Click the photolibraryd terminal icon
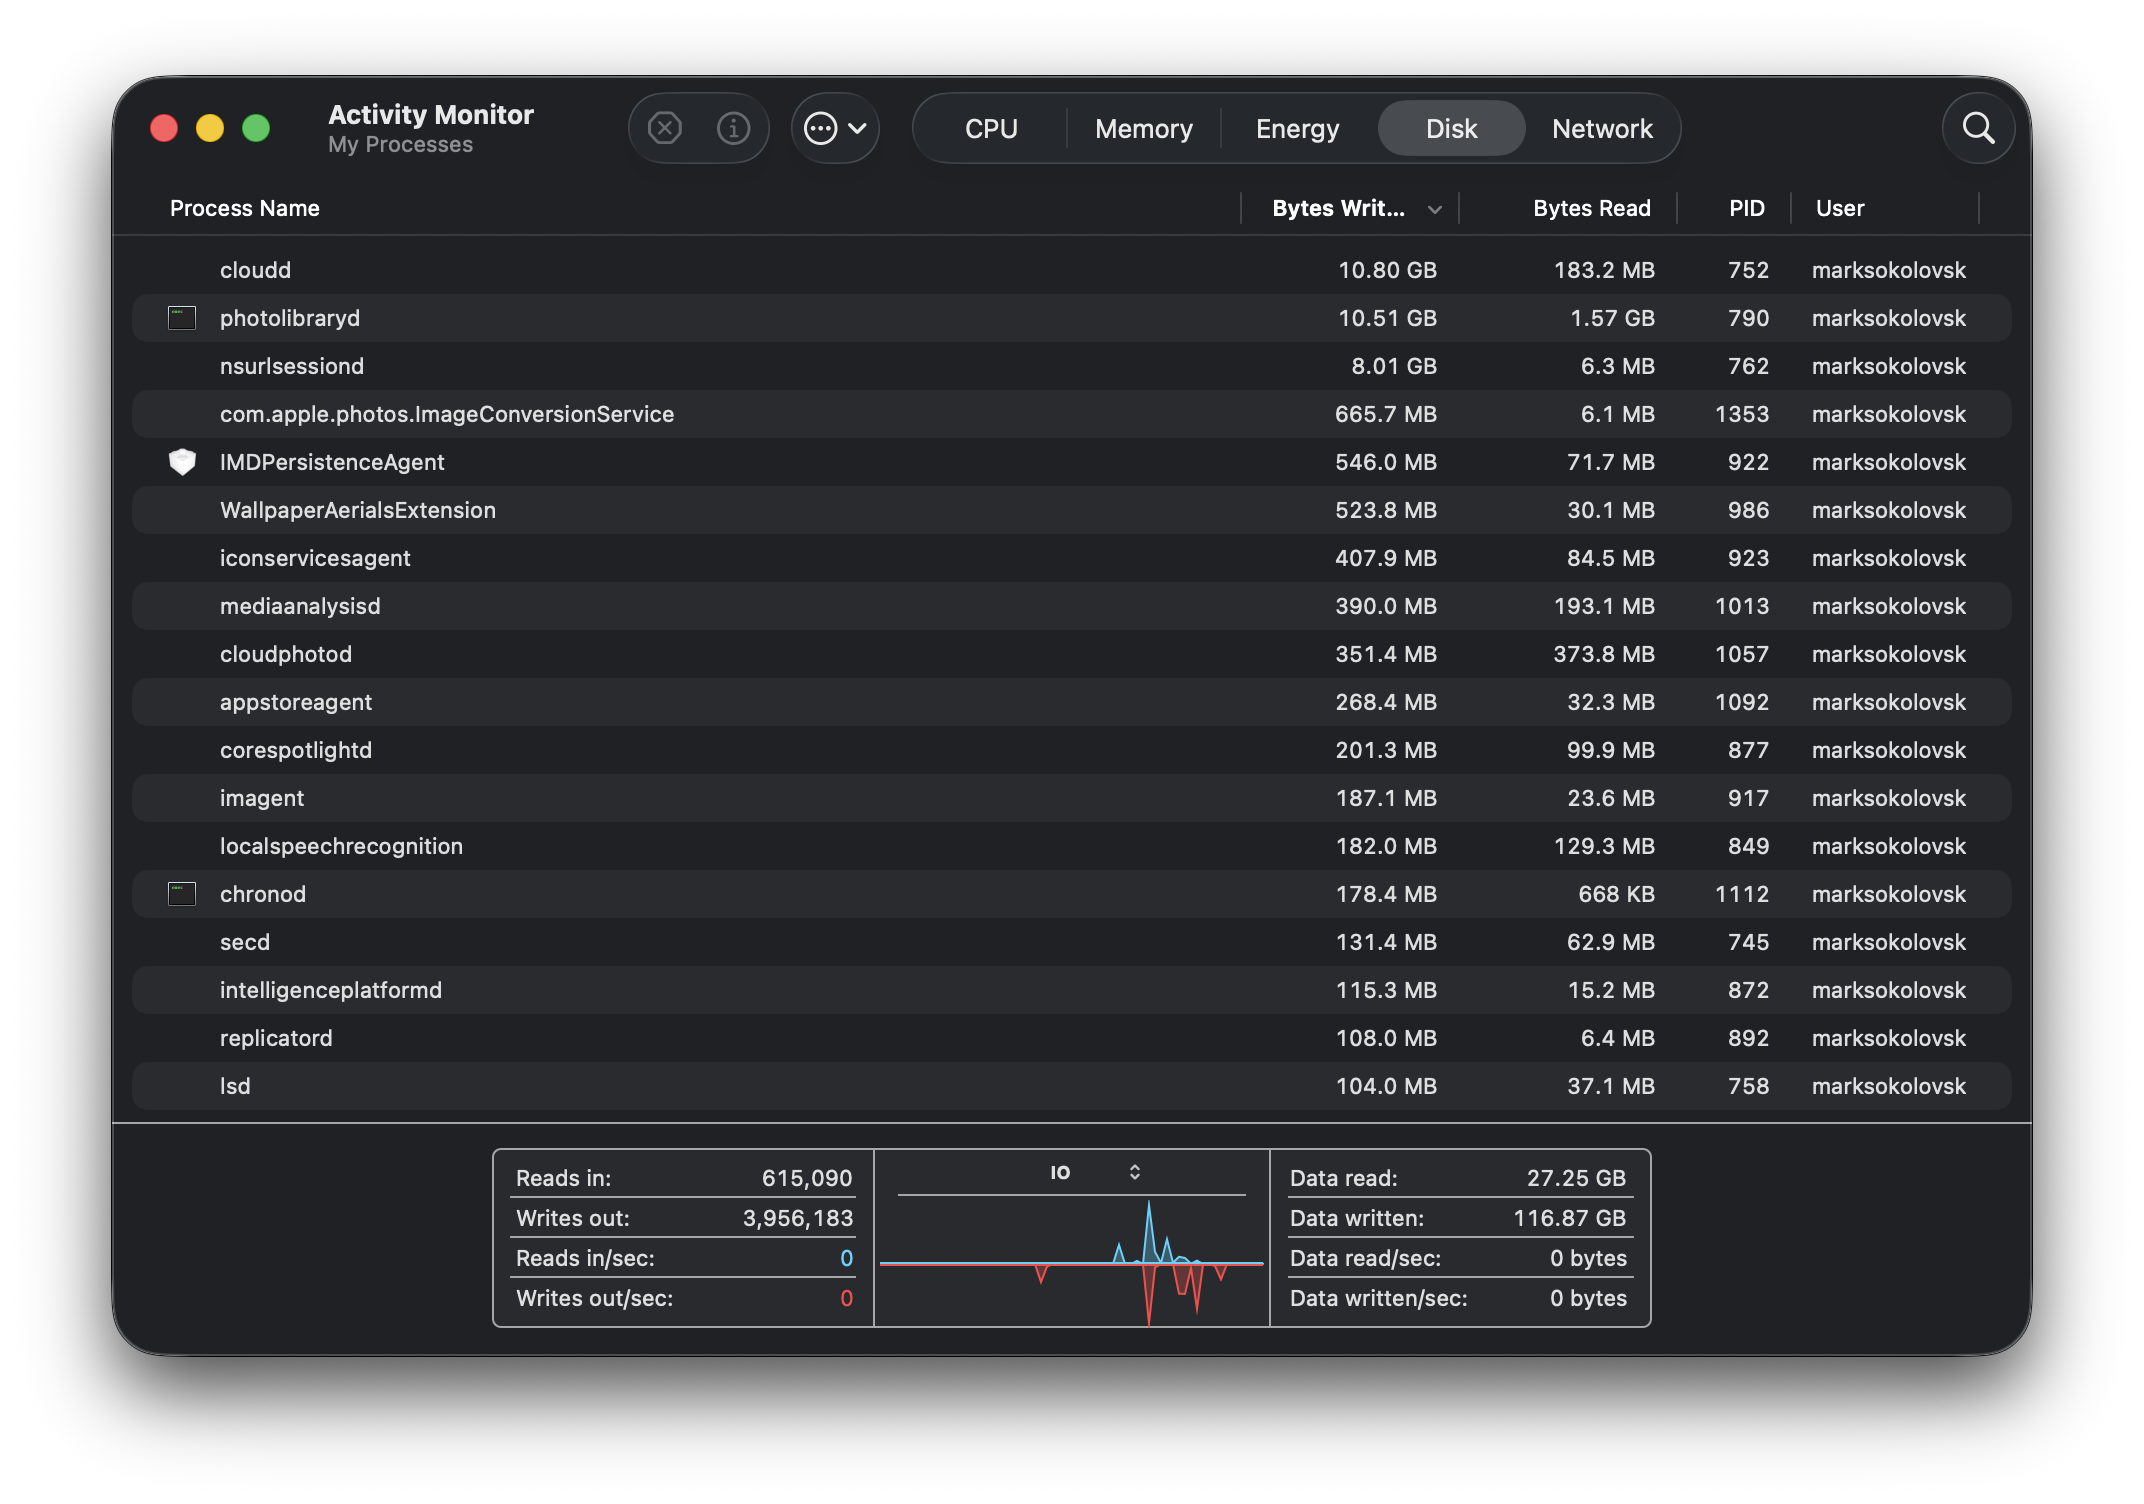Image resolution: width=2144 pixels, height=1504 pixels. click(182, 318)
